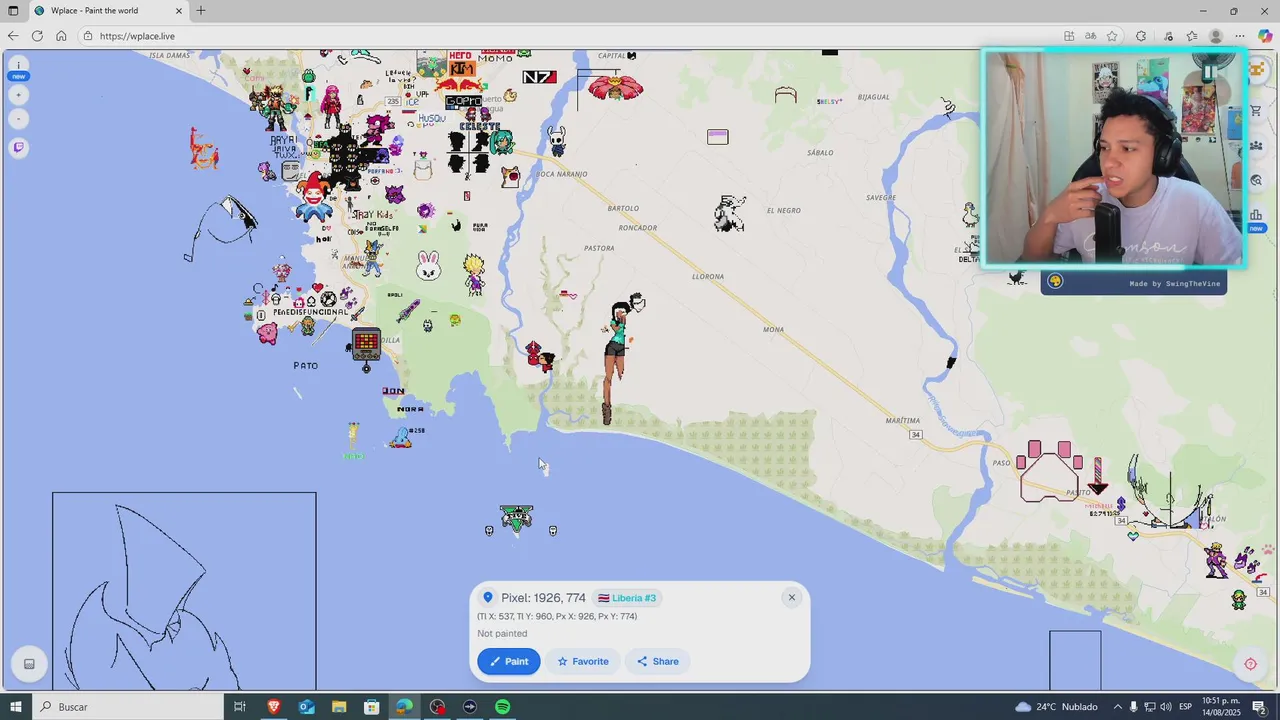Click the Pixel: 1926, 774 heading
This screenshot has height=720, width=1280.
coord(543,598)
